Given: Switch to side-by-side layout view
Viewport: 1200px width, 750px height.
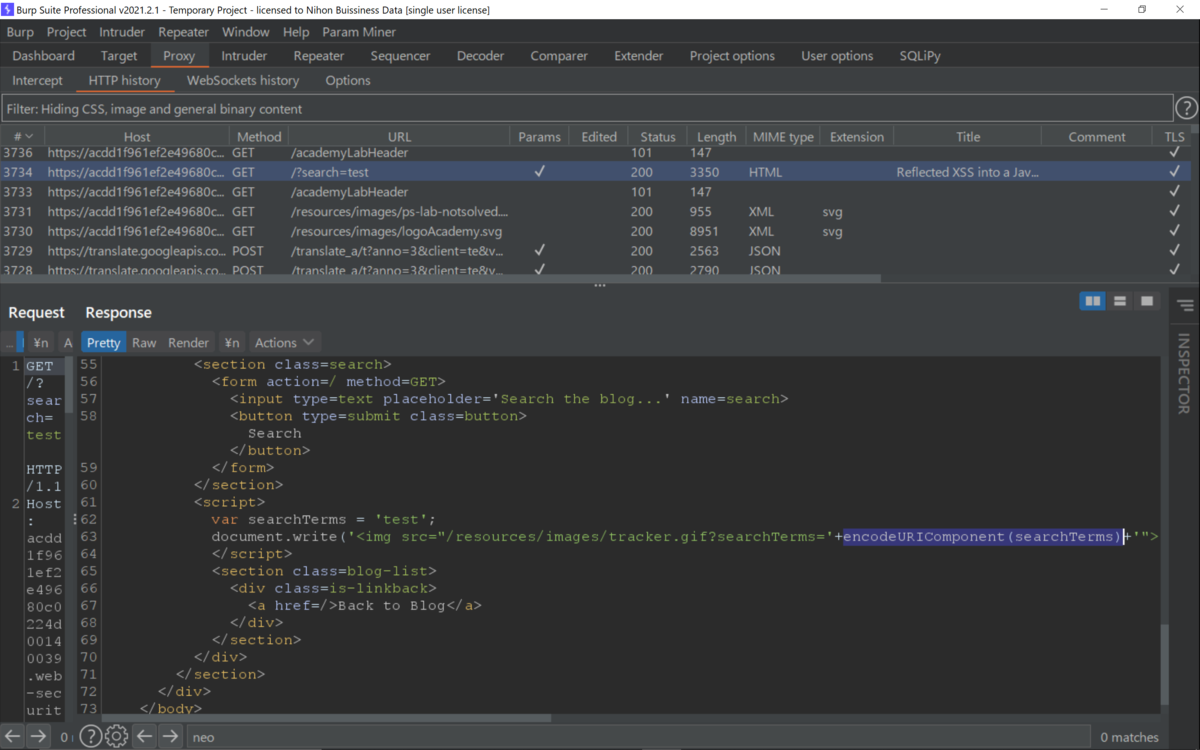Looking at the screenshot, I should [1093, 301].
